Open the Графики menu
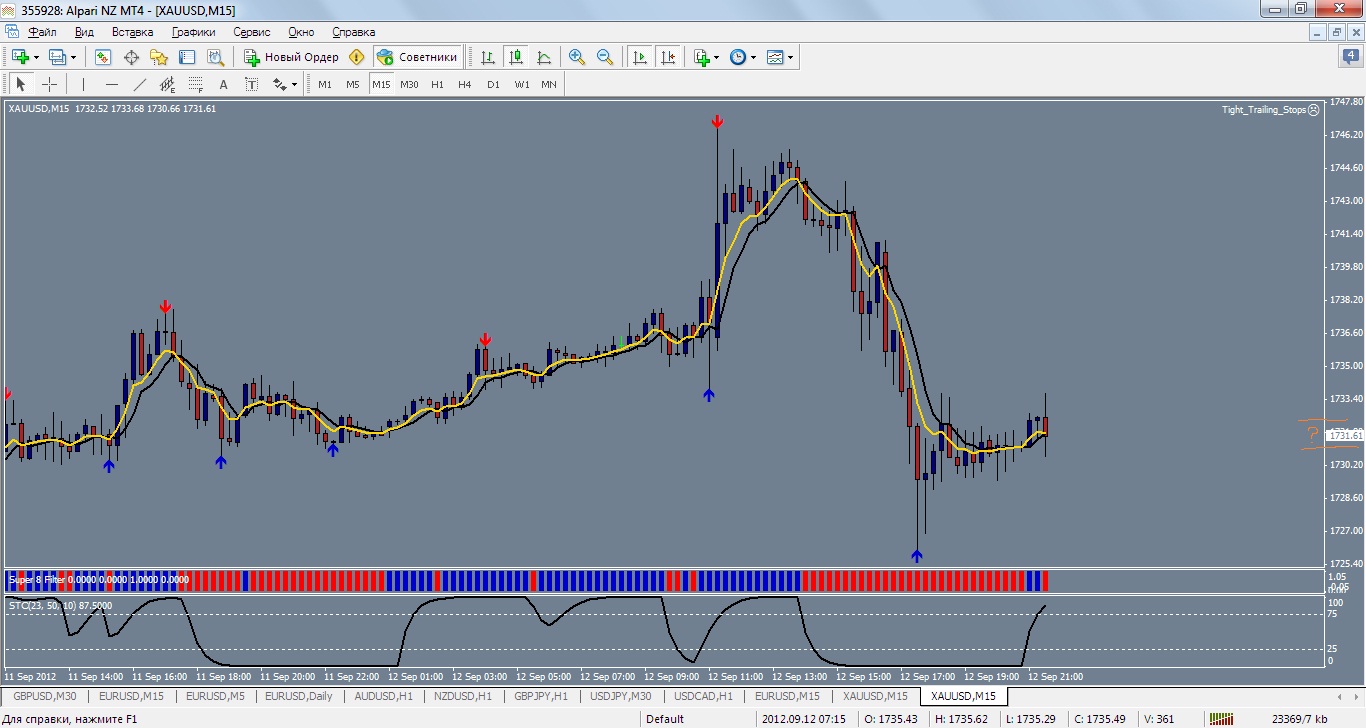The image size is (1366, 728). [x=193, y=32]
